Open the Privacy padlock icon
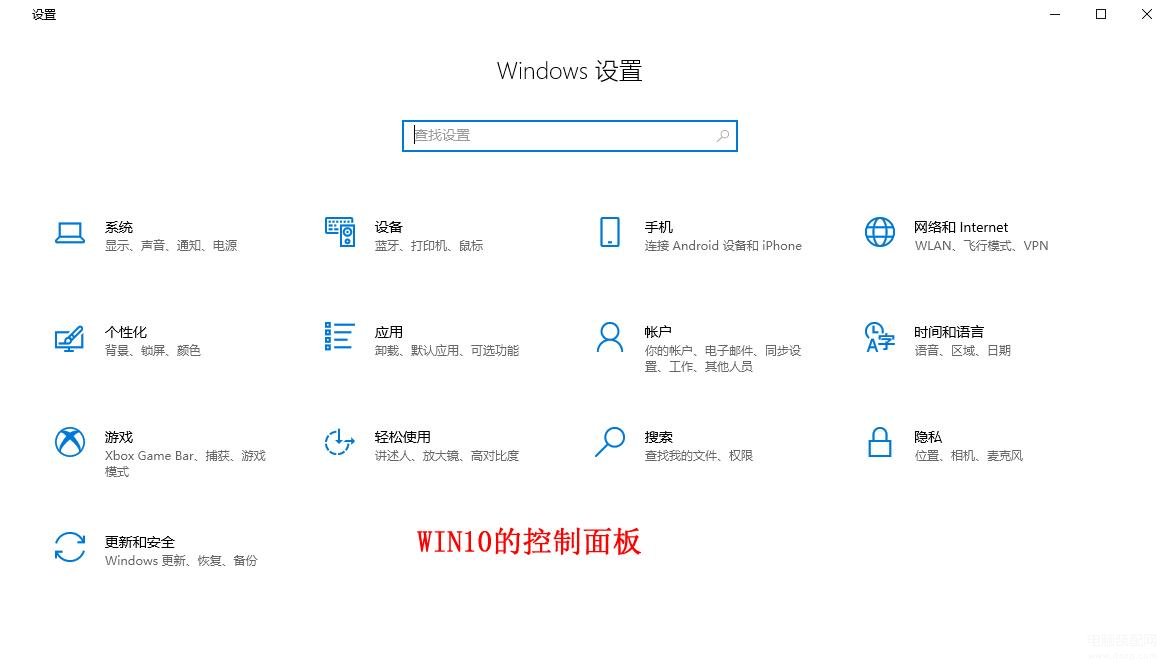The height and width of the screenshot is (669, 1167). [x=880, y=442]
